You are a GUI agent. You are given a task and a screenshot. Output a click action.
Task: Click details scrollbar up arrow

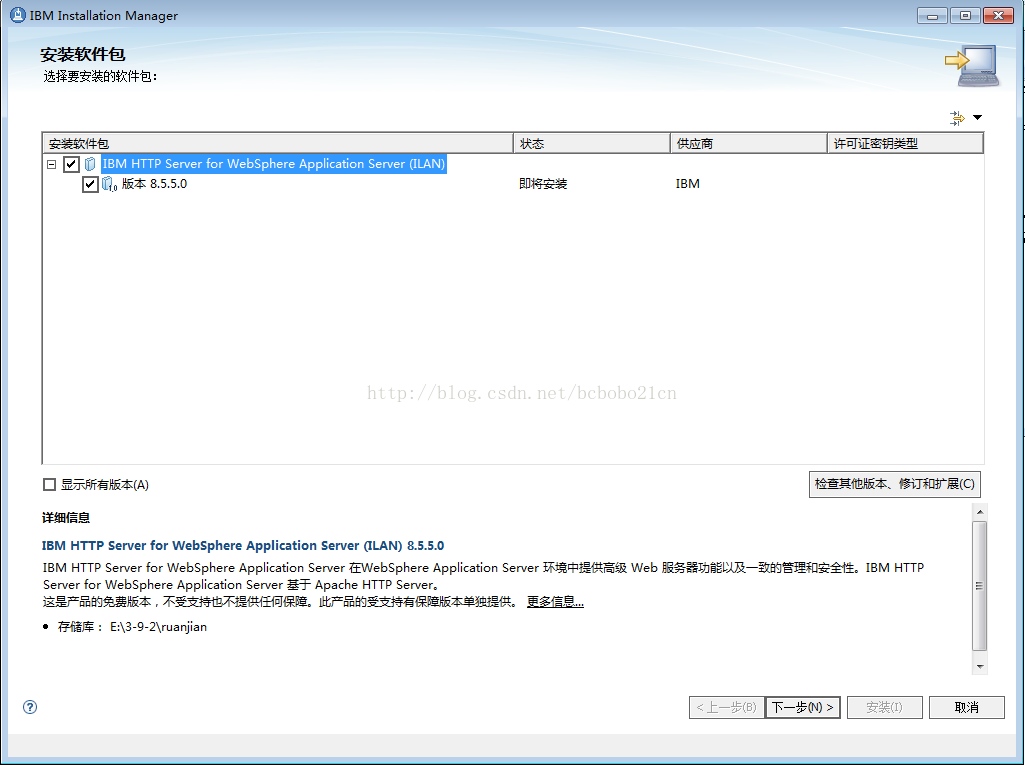click(x=979, y=511)
